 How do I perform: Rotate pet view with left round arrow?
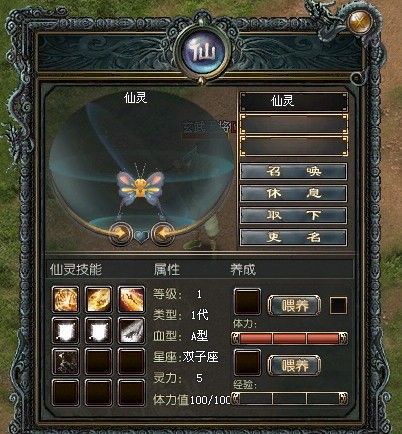[121, 234]
